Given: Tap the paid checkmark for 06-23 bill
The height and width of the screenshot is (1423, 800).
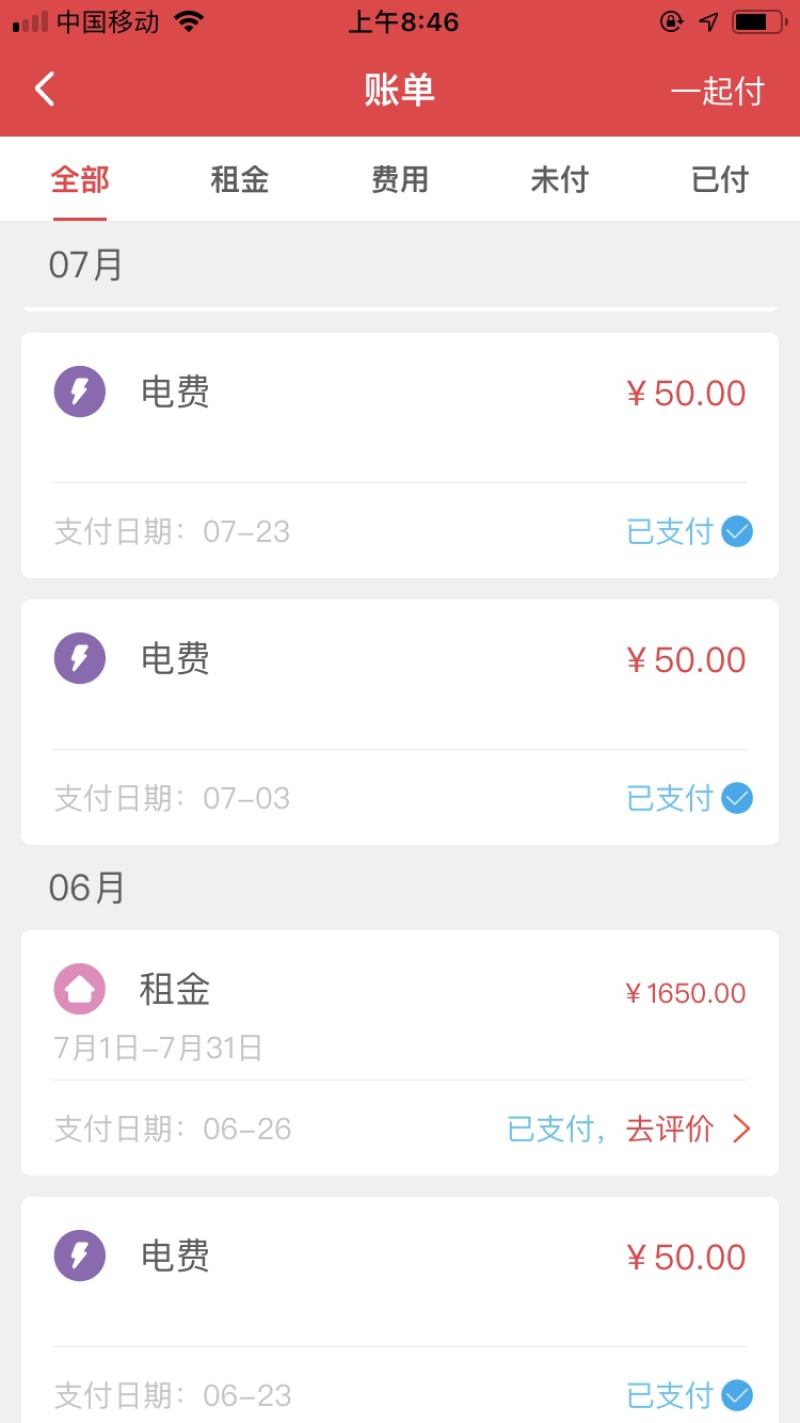Looking at the screenshot, I should click(737, 1395).
